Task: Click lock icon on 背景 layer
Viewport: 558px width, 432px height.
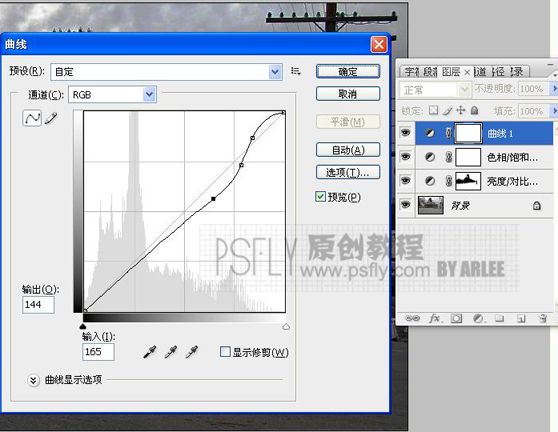Action: tap(537, 205)
